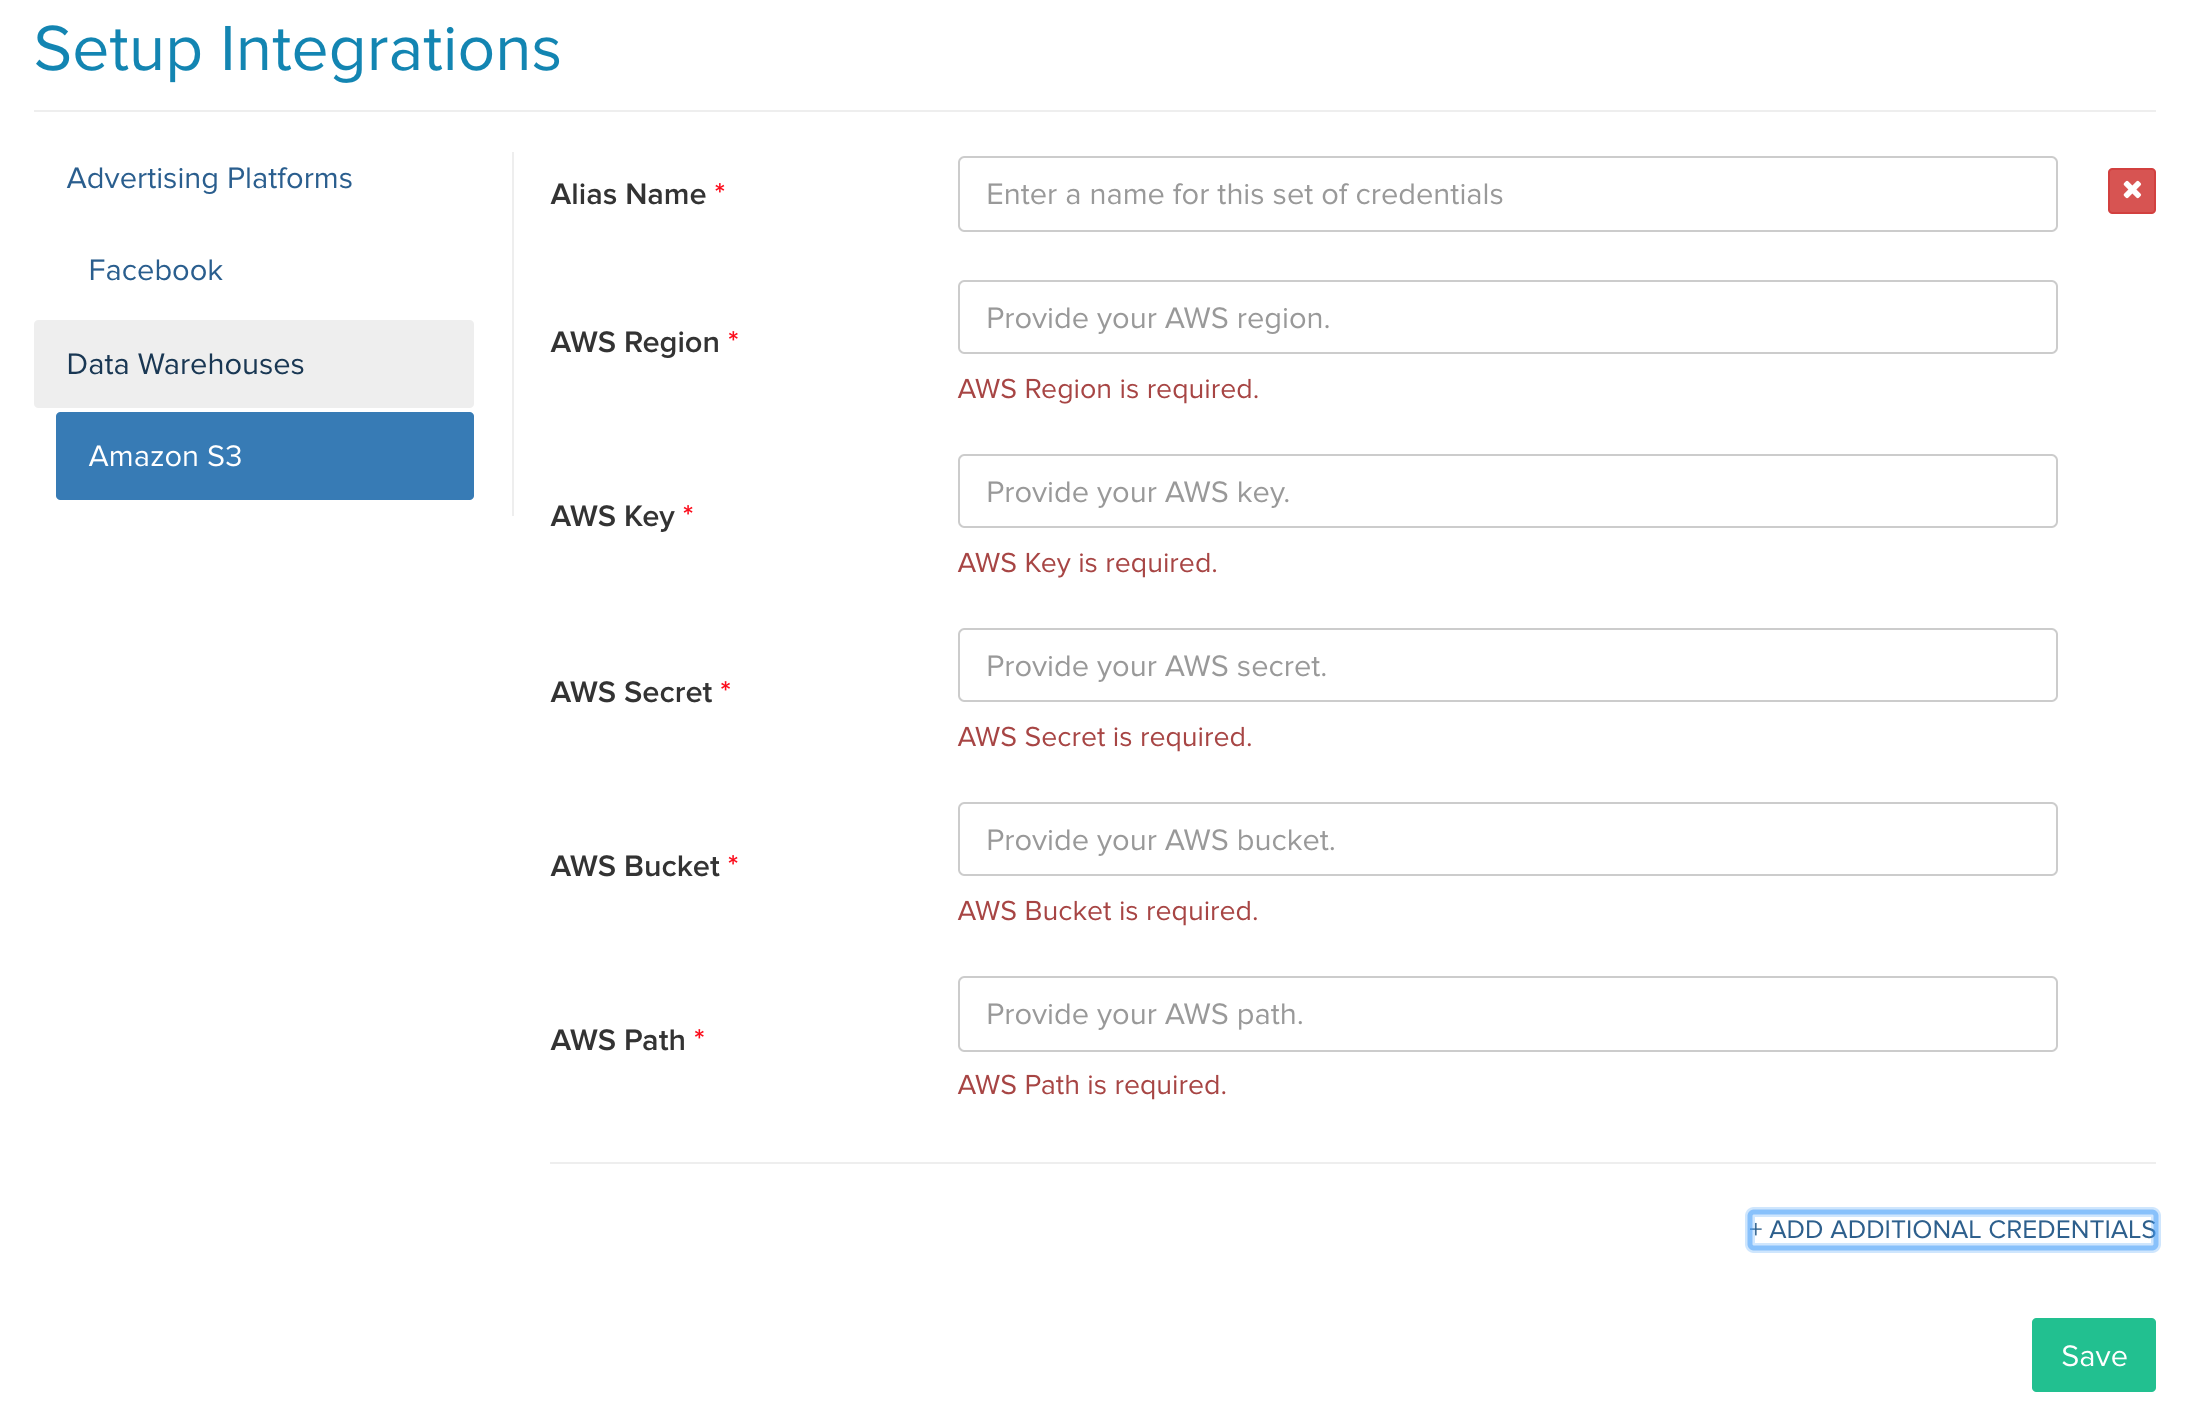
Task: Click the AWS Region label
Action: [635, 342]
